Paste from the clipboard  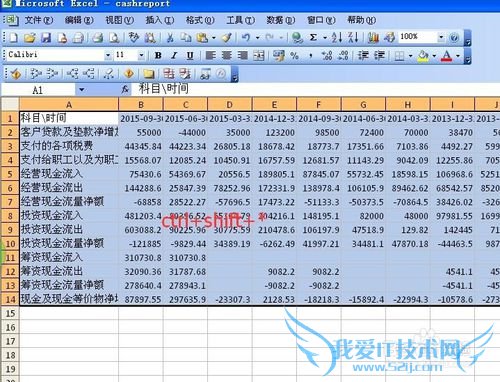(x=202, y=37)
